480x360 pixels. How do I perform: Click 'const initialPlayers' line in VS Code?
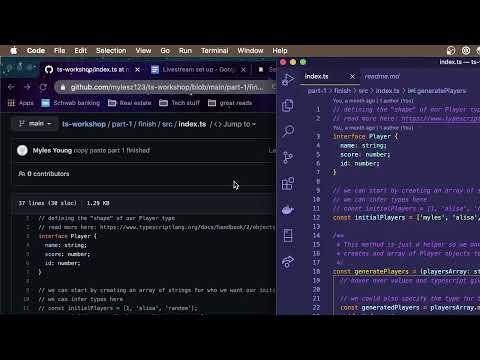click(406, 217)
